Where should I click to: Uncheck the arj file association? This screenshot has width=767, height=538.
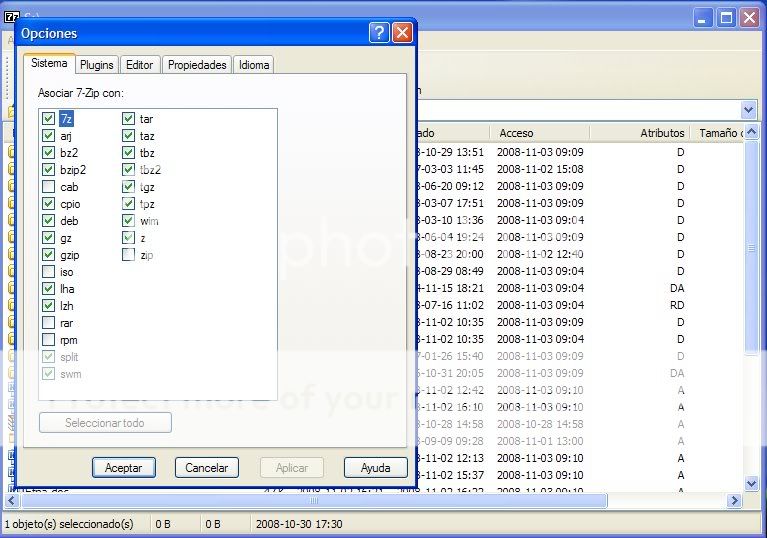[48, 135]
